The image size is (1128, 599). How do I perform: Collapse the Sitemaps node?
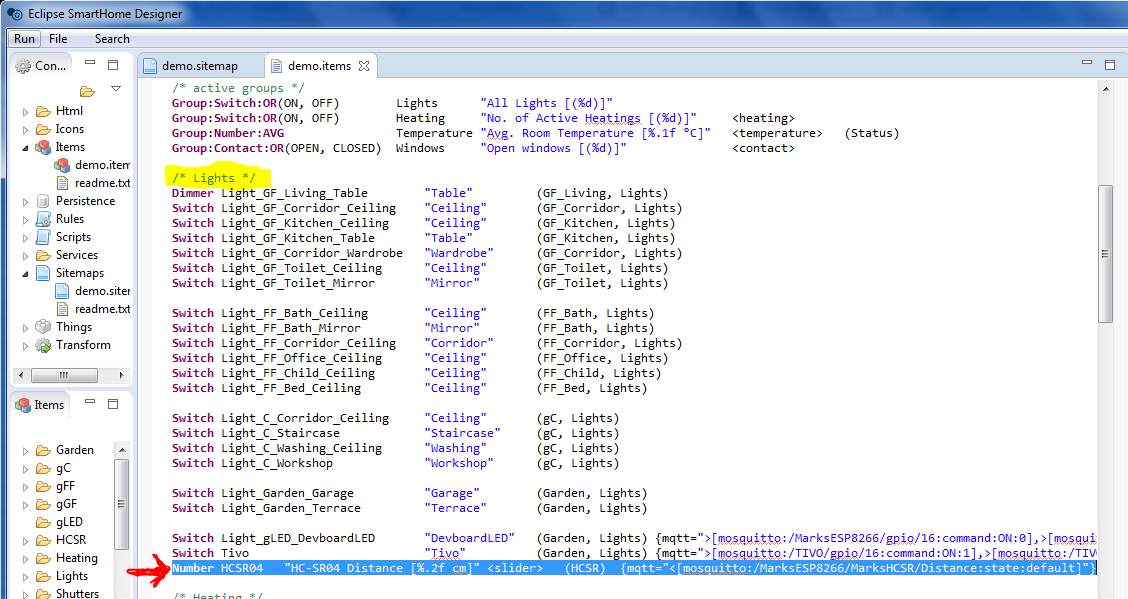pyautogui.click(x=25, y=273)
